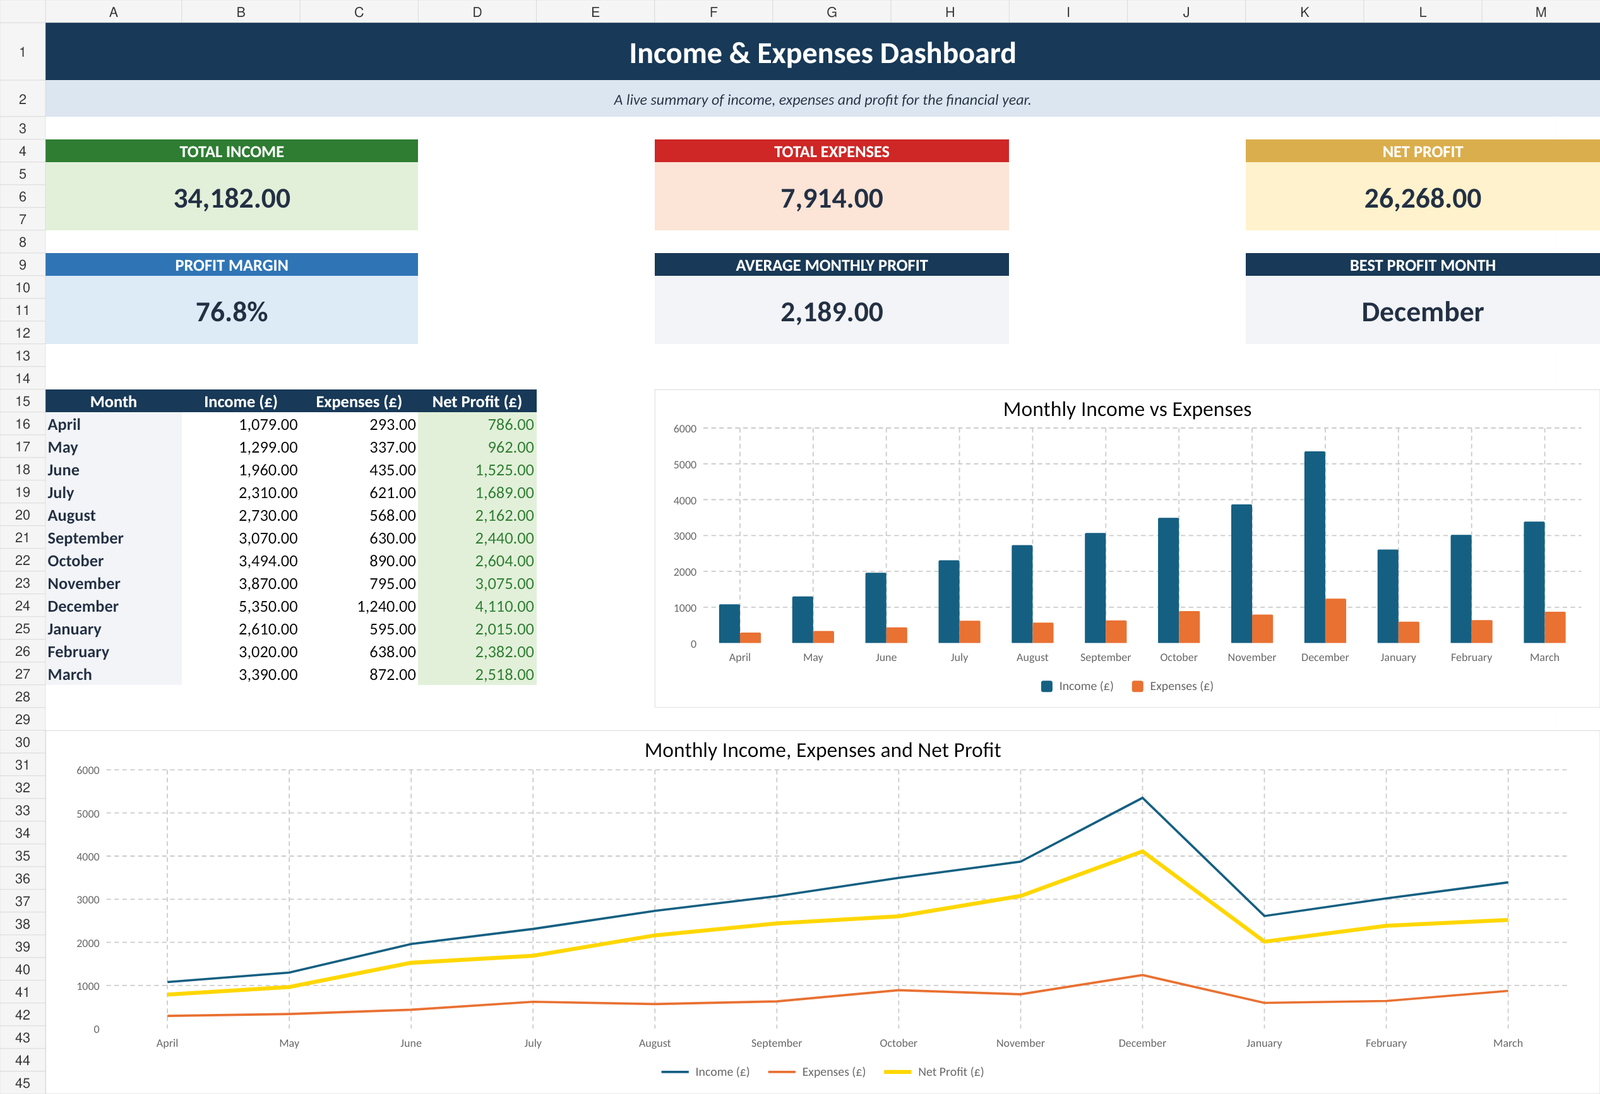The height and width of the screenshot is (1094, 1600).
Task: Click the March income bar in bar chart
Action: click(x=1534, y=582)
